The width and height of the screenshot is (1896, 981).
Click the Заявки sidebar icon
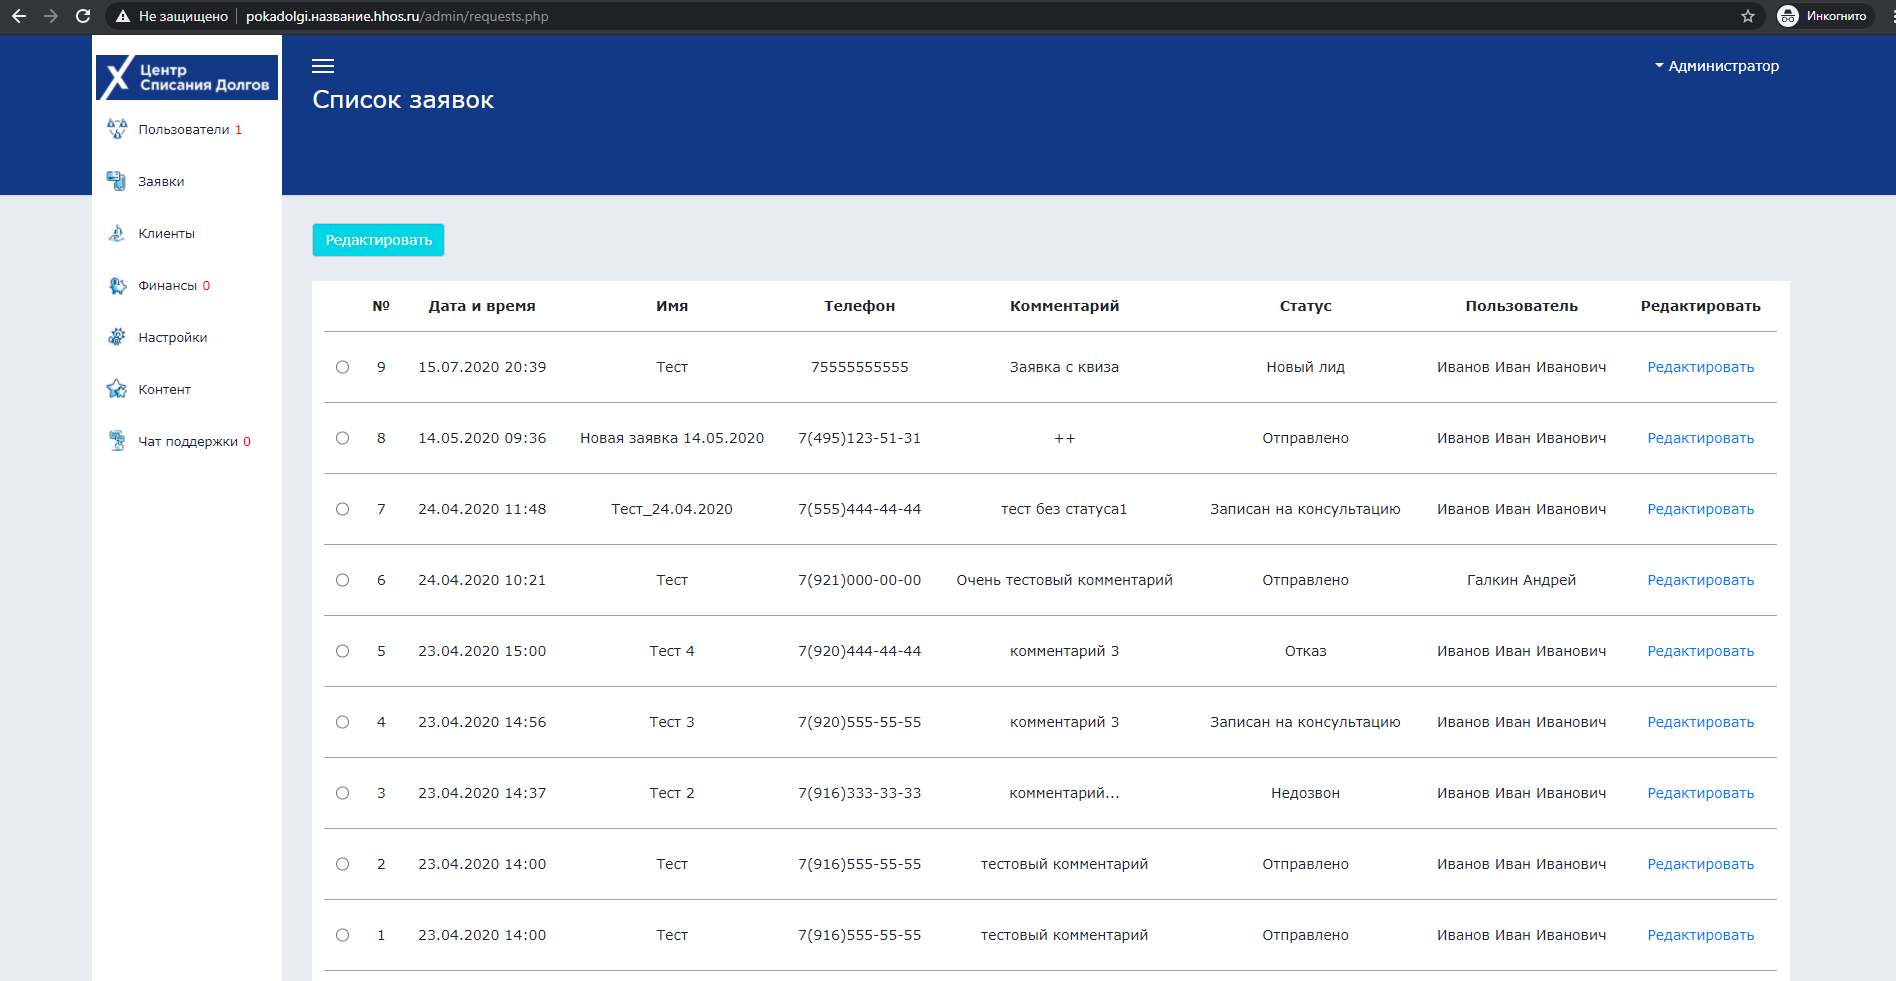point(117,181)
